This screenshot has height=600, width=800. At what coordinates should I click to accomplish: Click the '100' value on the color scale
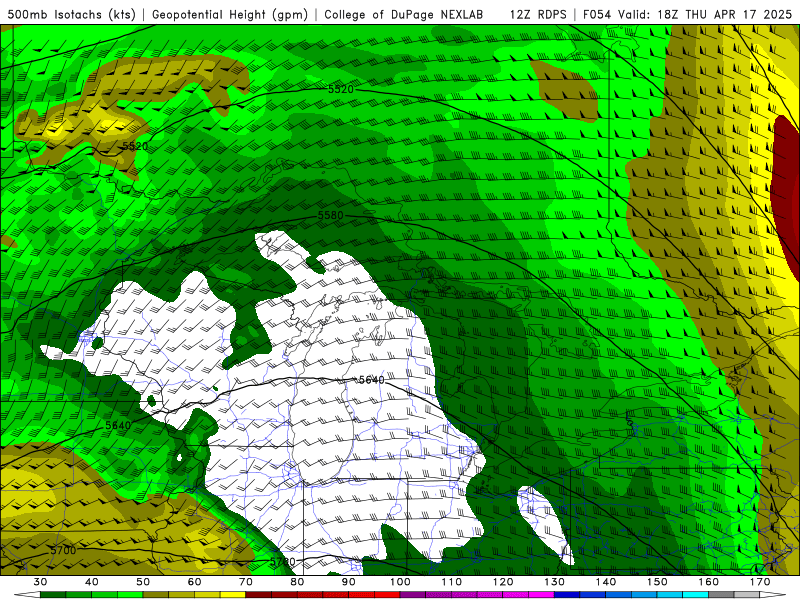coord(401,582)
